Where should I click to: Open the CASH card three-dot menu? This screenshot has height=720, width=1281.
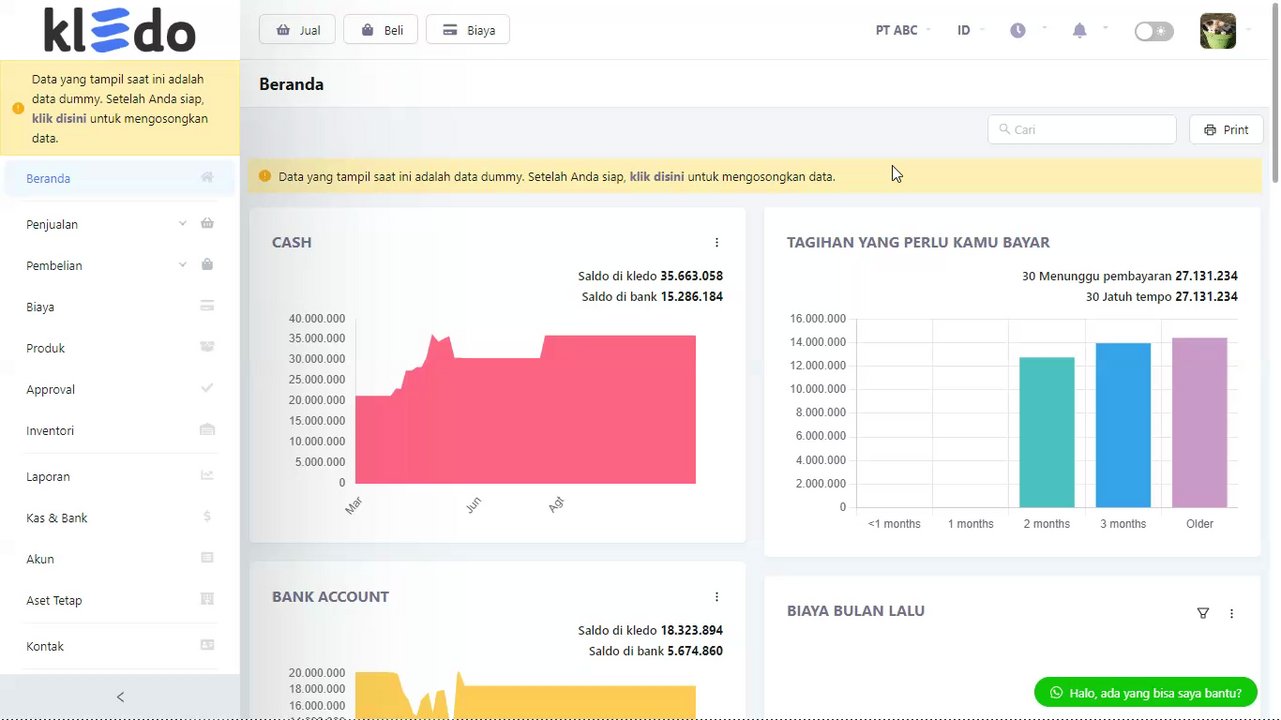click(716, 242)
